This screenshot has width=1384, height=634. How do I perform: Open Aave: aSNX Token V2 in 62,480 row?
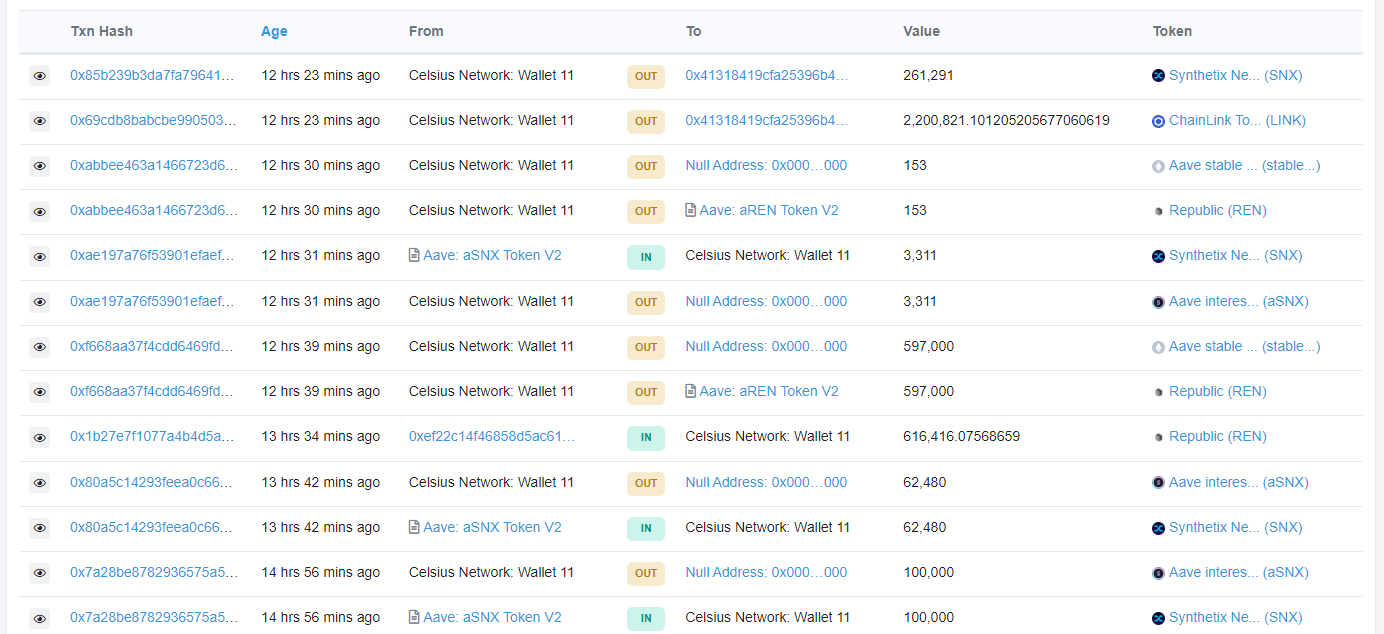tap(492, 527)
